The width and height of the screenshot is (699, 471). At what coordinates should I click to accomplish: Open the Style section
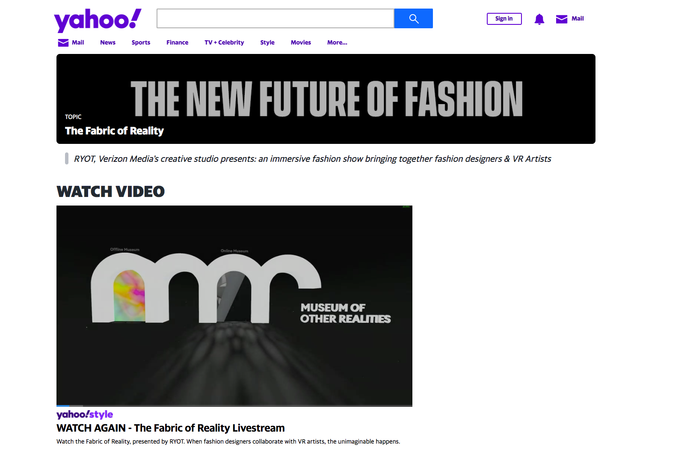pos(267,43)
